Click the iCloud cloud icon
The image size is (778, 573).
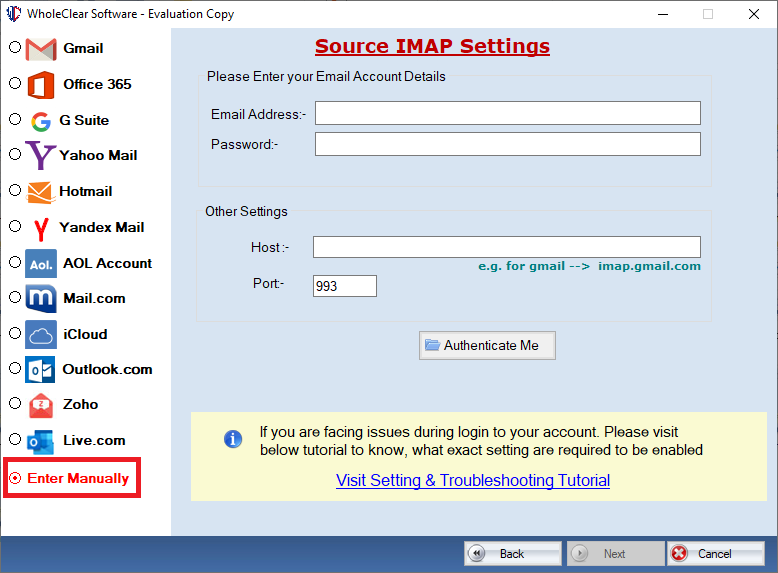(x=41, y=334)
